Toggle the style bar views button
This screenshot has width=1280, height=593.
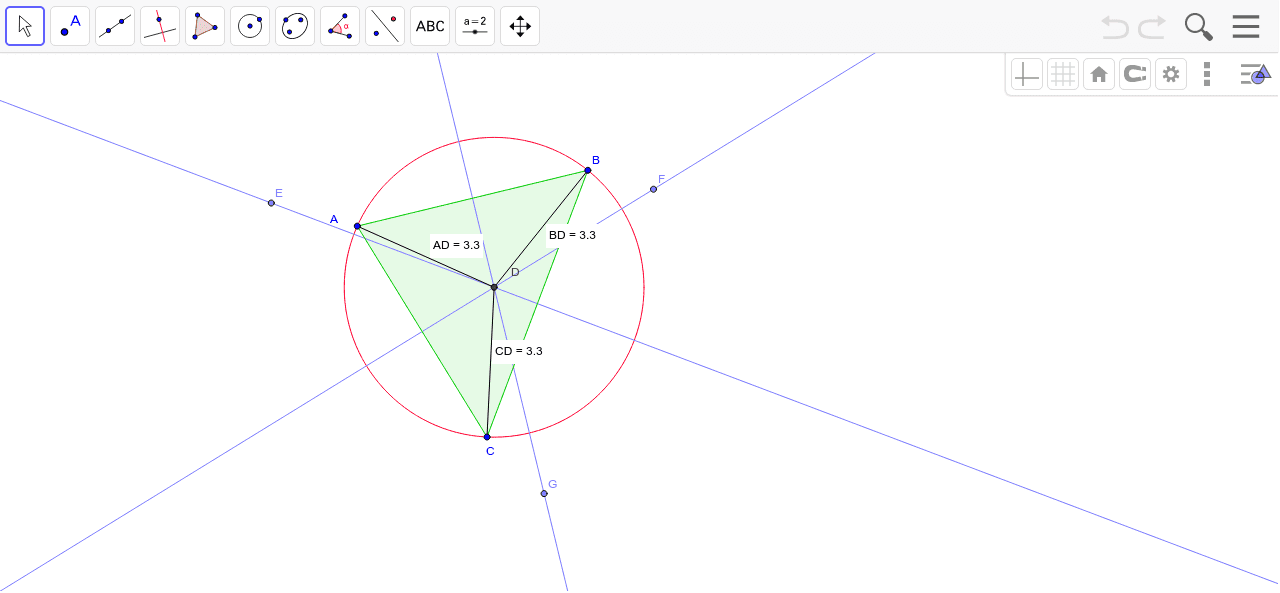[1254, 74]
